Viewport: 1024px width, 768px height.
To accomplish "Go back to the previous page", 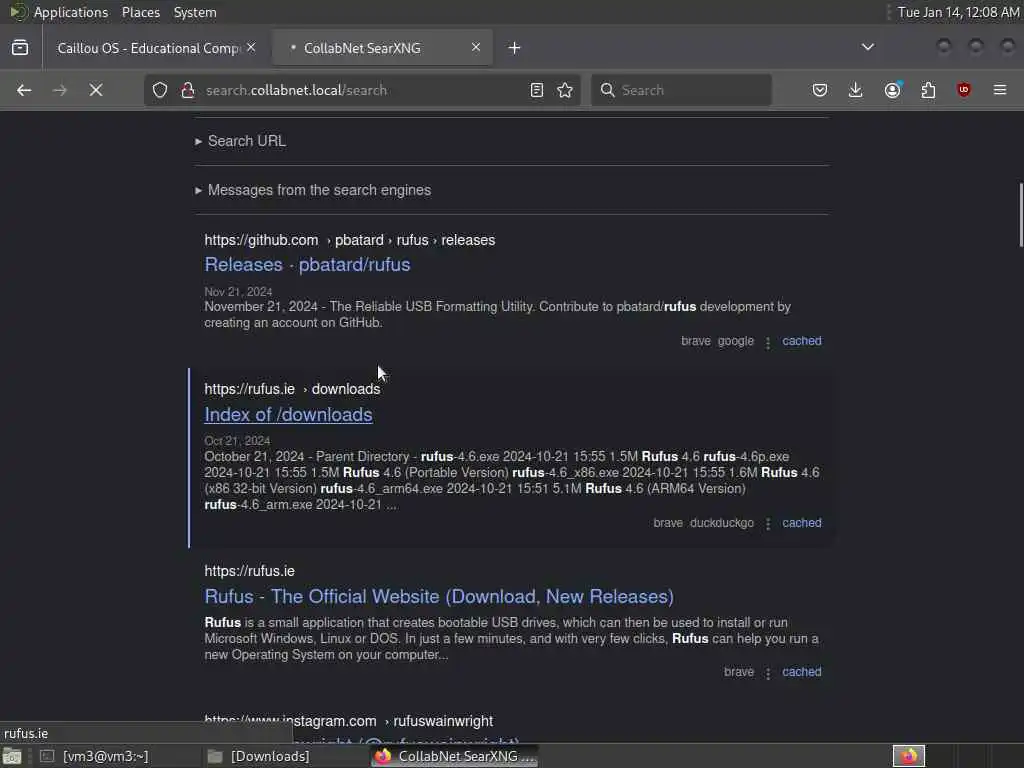I will tap(24, 90).
